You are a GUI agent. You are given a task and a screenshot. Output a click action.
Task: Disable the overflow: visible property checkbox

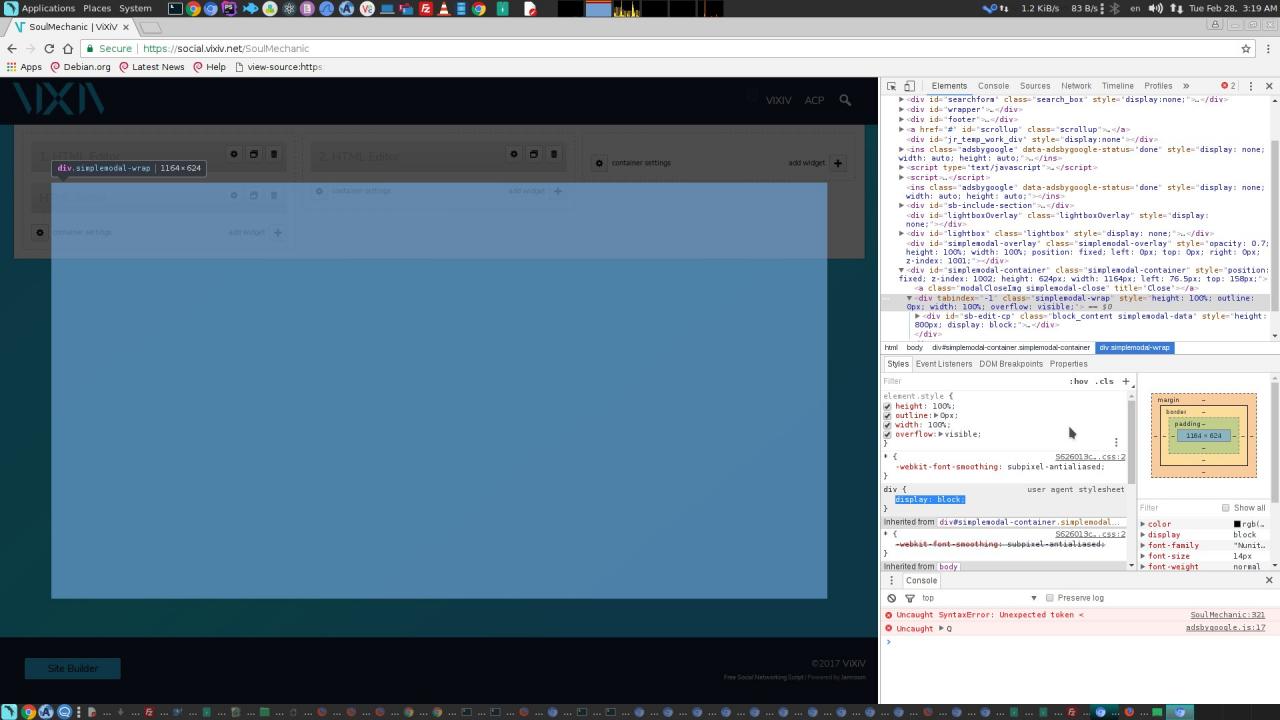point(887,434)
